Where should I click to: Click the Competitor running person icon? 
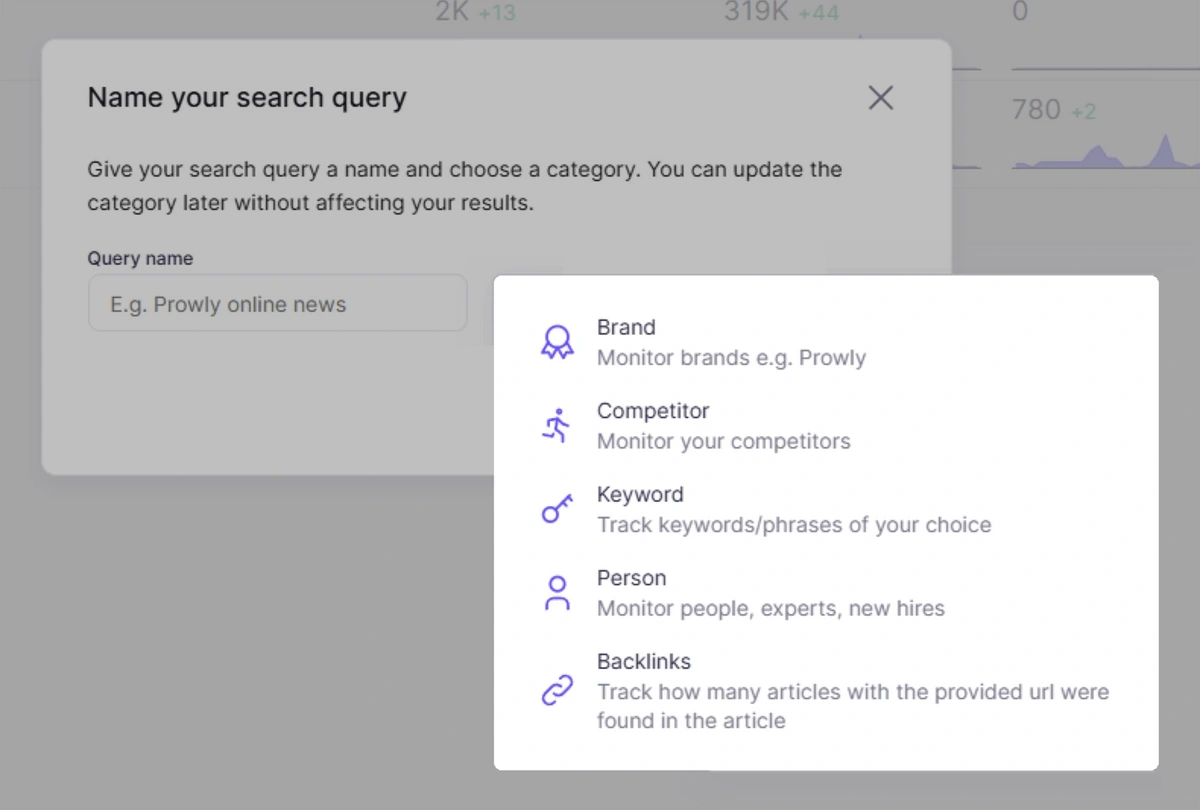(x=557, y=426)
